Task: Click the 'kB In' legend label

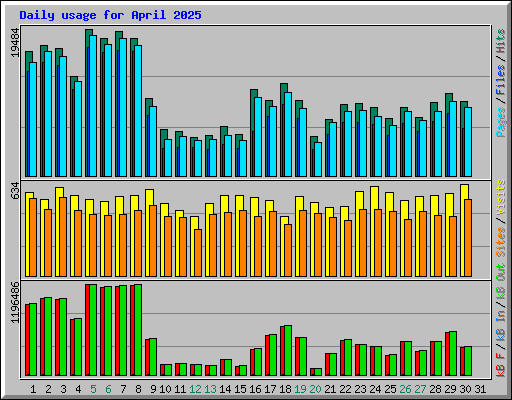Action: coord(501,325)
